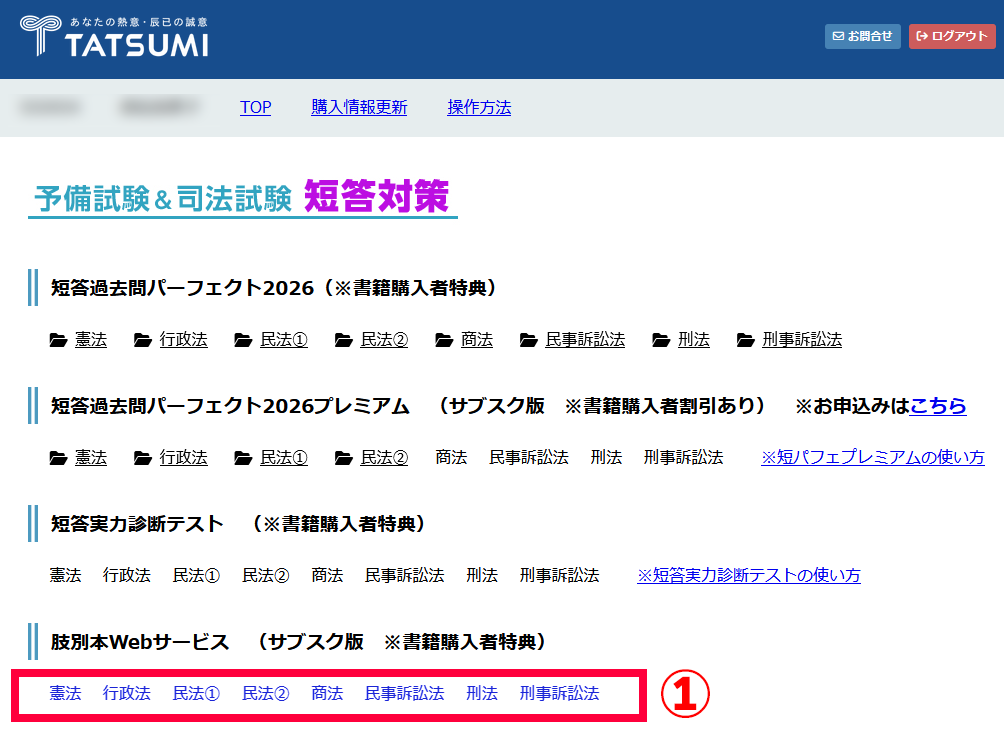Click the folder icon beside 刑事訴訟法 in 短答過去問パーフェクト2026
This screenshot has width=1004, height=742.
[745, 340]
